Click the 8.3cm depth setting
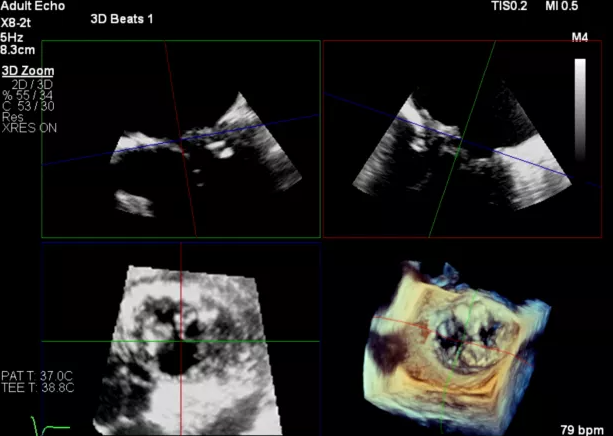This screenshot has height=436, width=613. (18, 46)
